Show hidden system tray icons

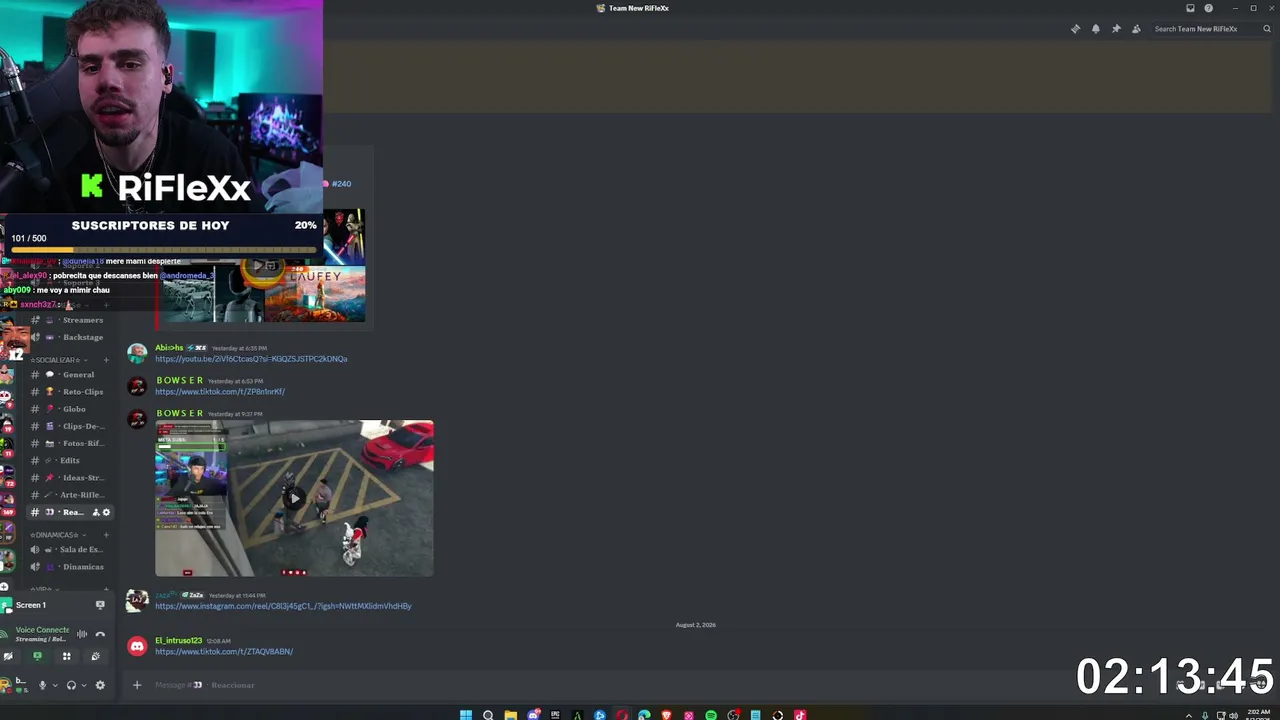1188,715
